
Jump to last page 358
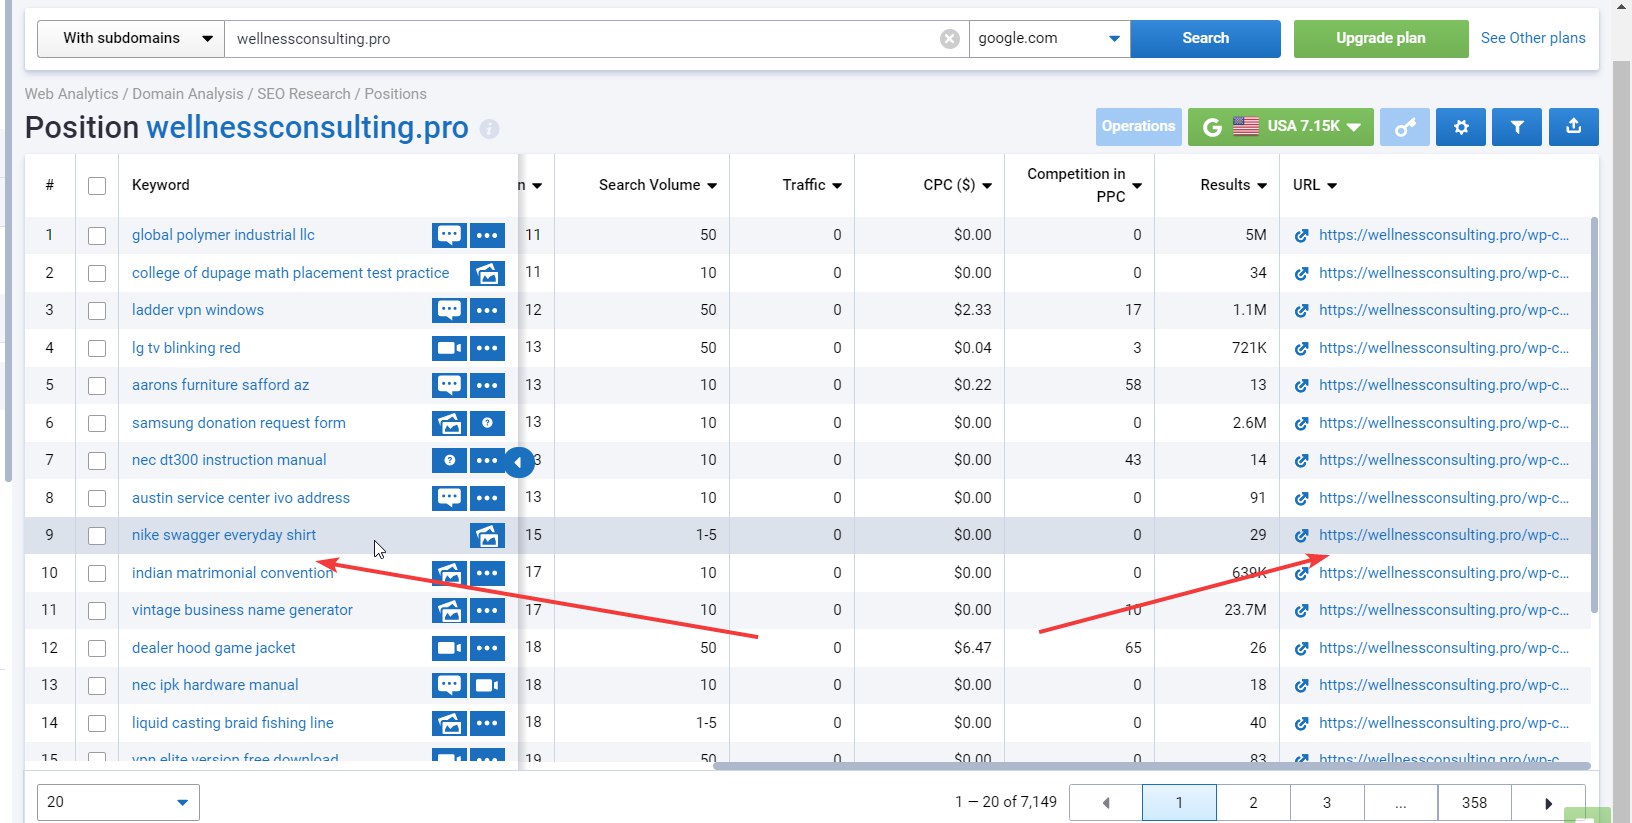tap(1474, 802)
